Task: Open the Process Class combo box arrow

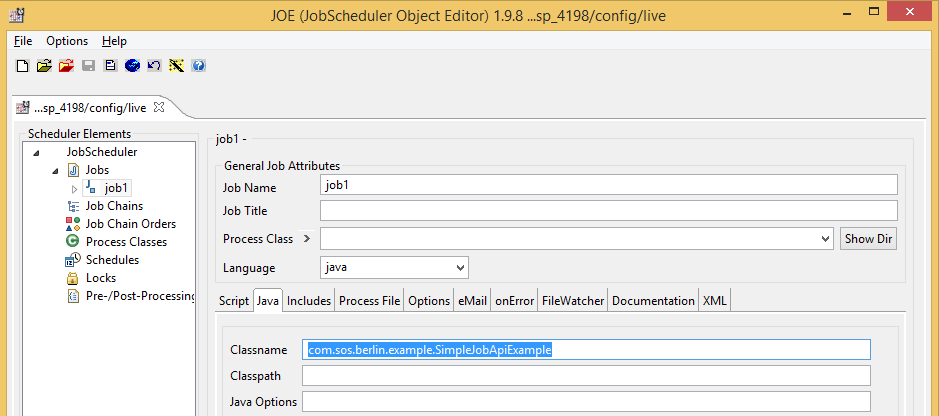Action: click(826, 238)
